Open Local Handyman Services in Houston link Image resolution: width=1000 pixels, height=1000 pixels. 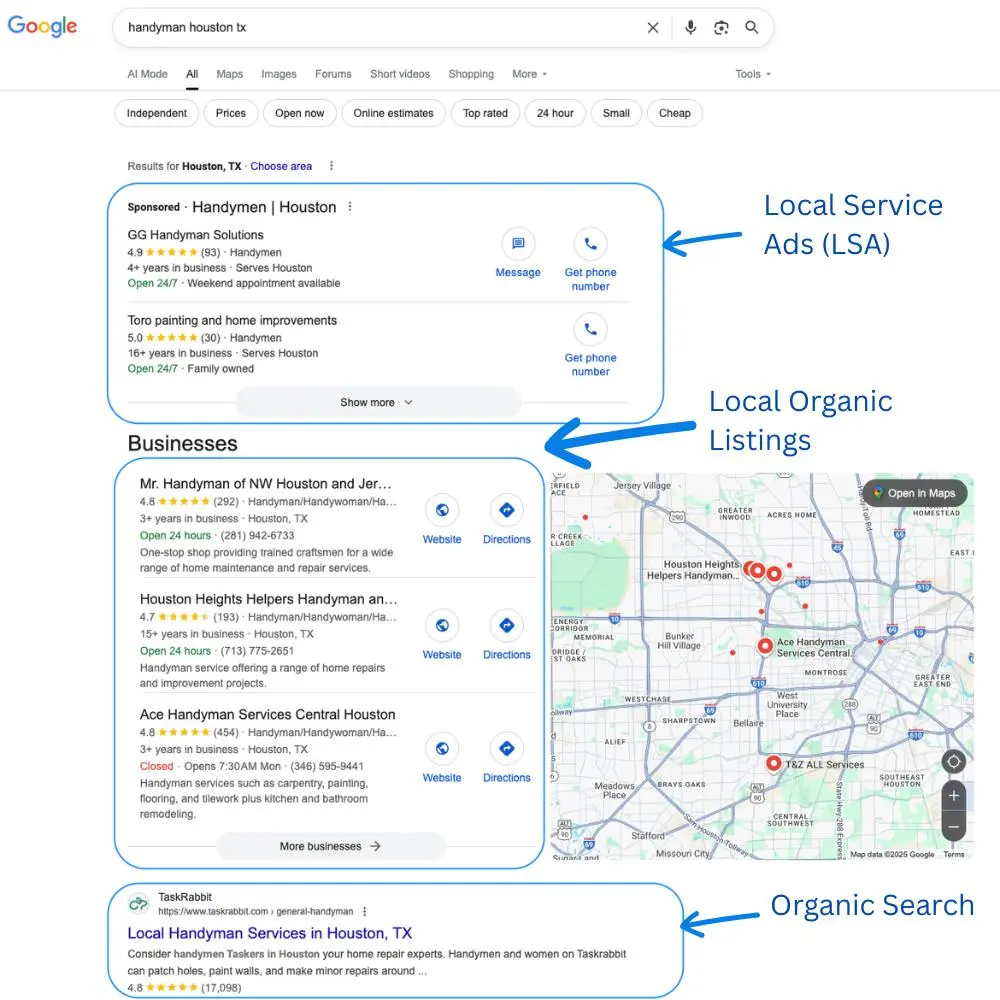pyautogui.click(x=270, y=933)
